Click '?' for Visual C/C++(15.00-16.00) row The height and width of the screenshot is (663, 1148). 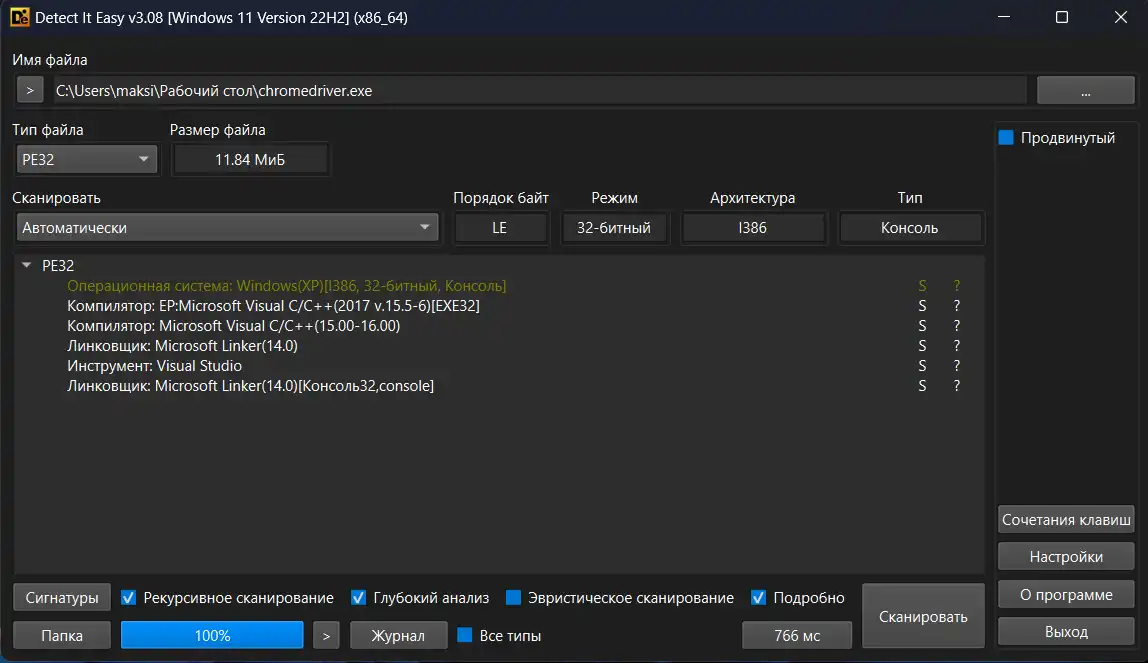[x=956, y=326]
